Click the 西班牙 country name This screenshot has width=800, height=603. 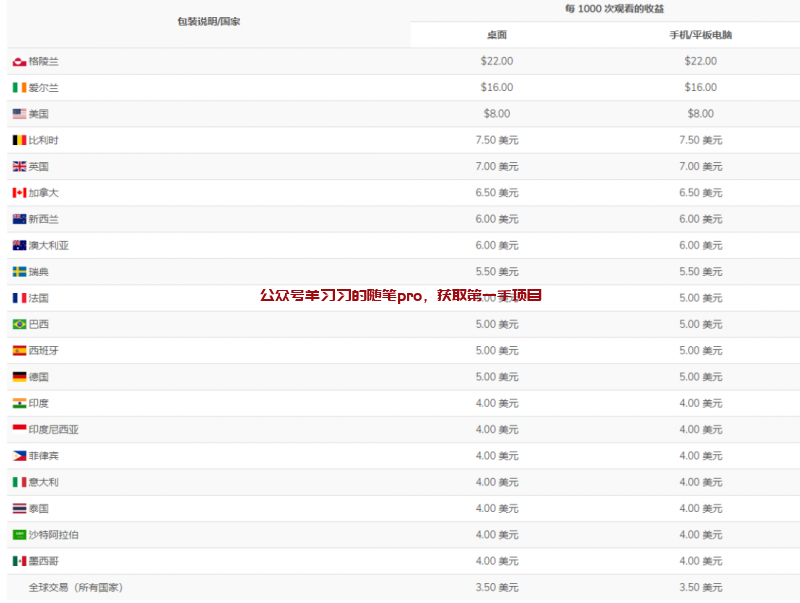(x=44, y=351)
